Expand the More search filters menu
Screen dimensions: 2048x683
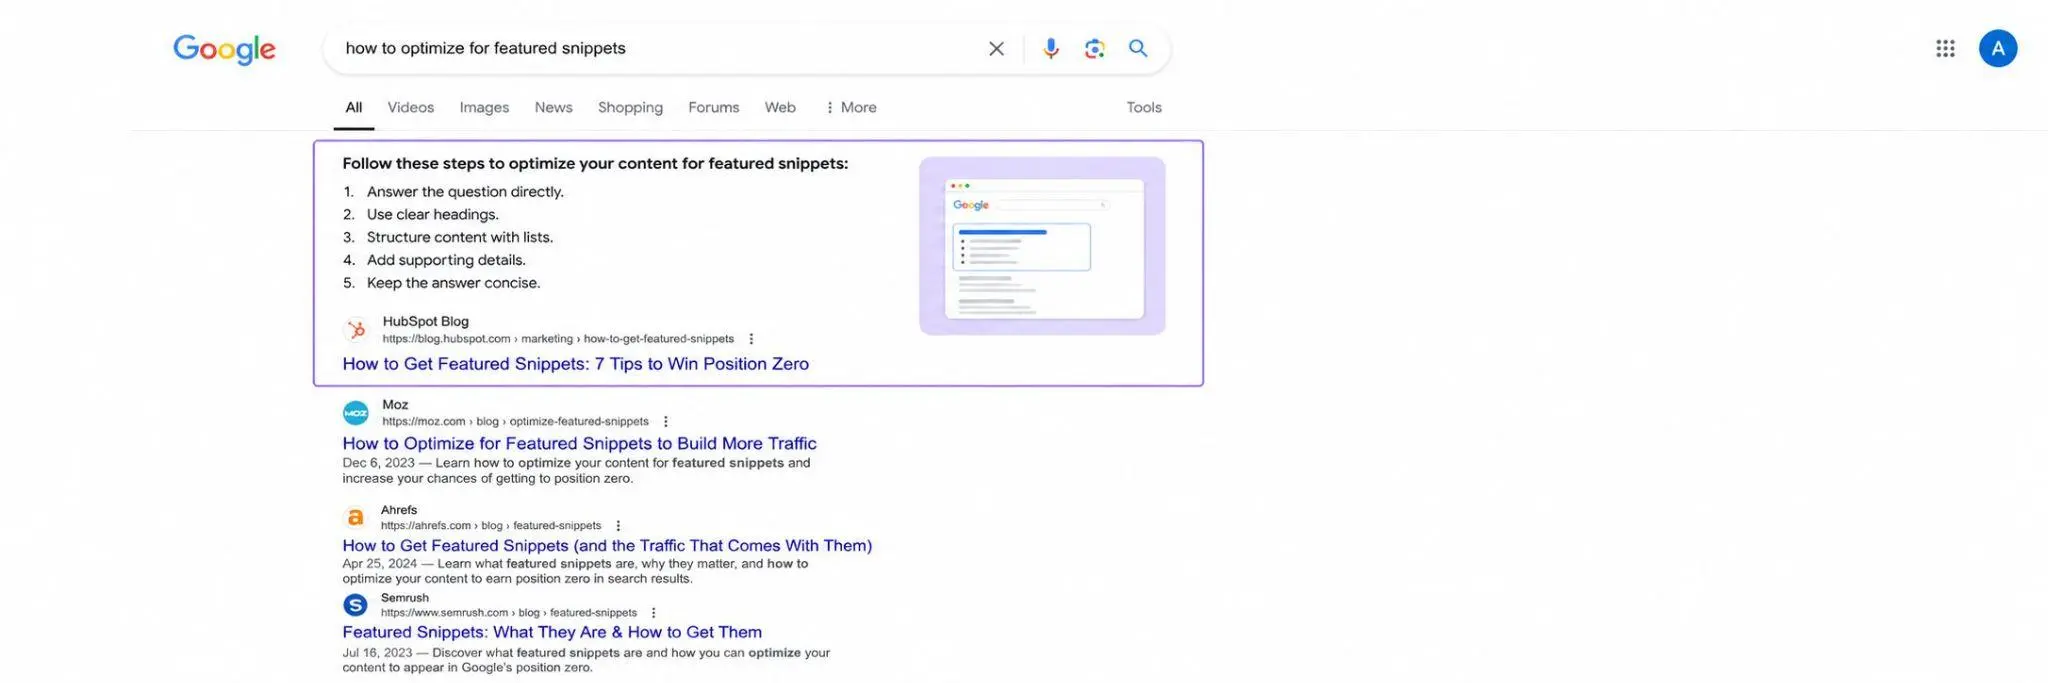pyautogui.click(x=850, y=107)
